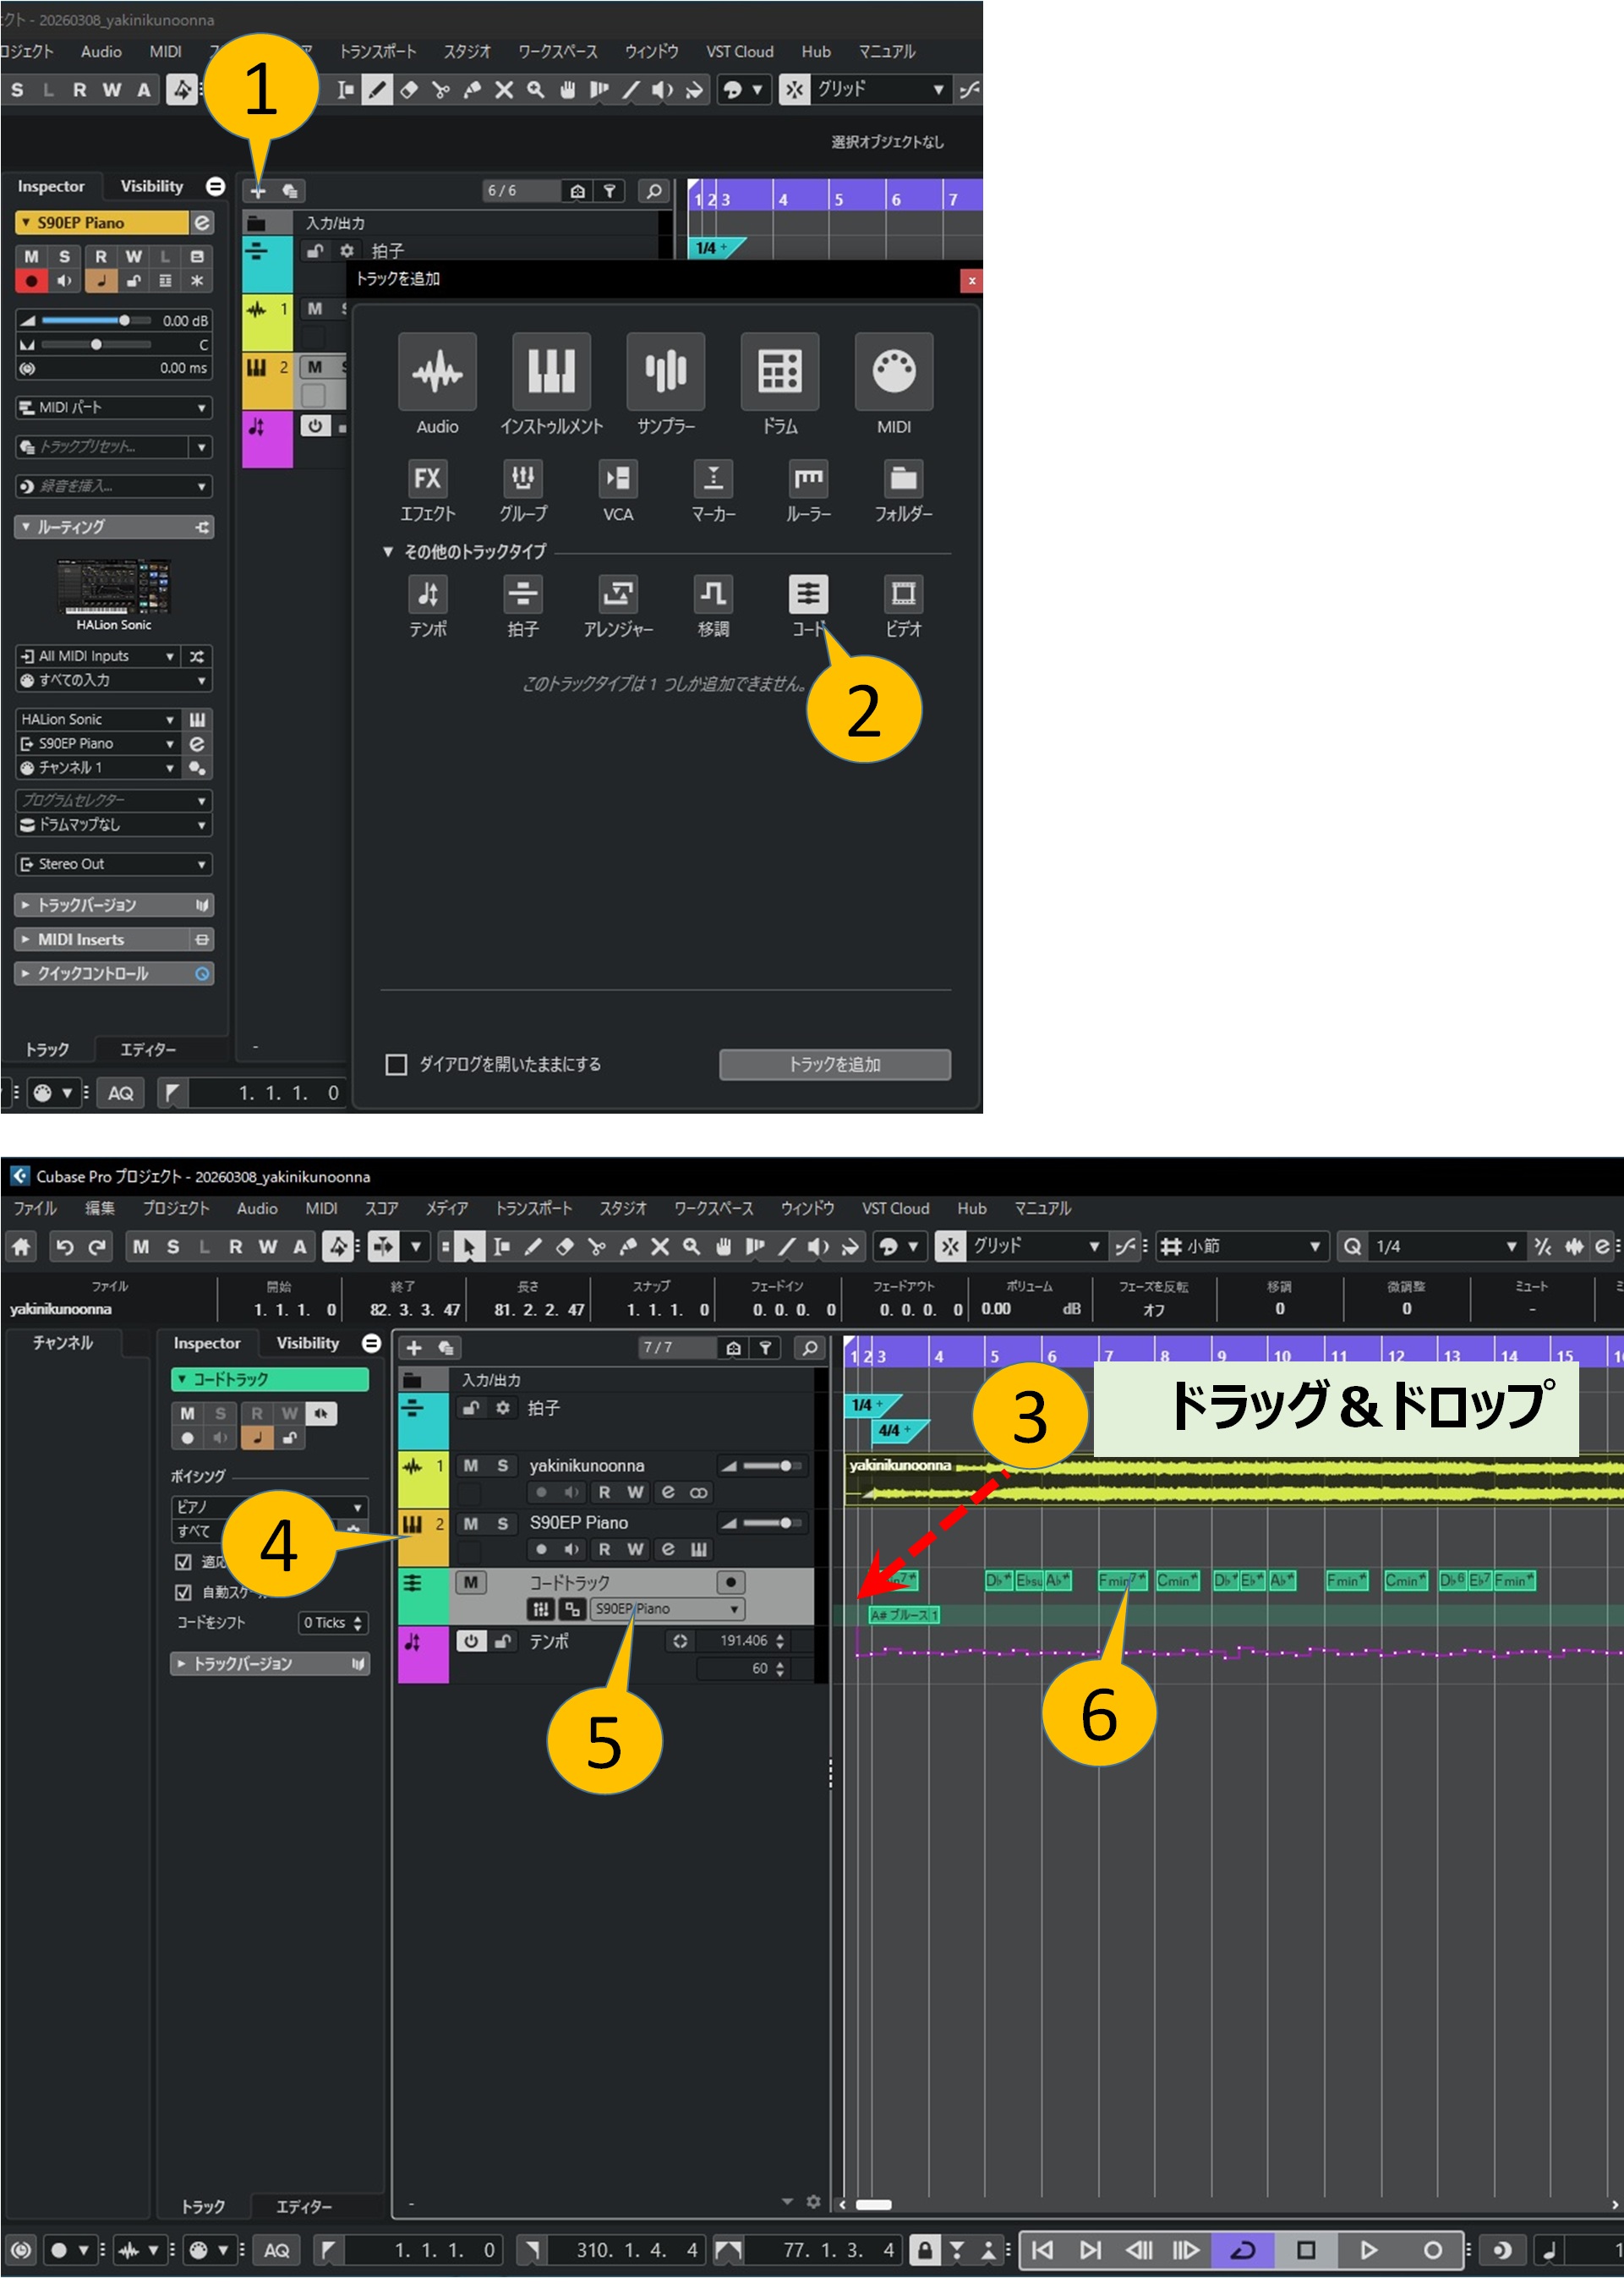
Task: Open HALion Sonic instrument thumbnail
Action: (113, 587)
